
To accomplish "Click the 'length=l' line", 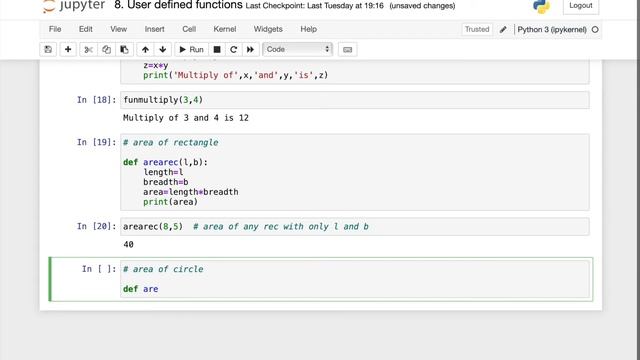I will 163,172.
